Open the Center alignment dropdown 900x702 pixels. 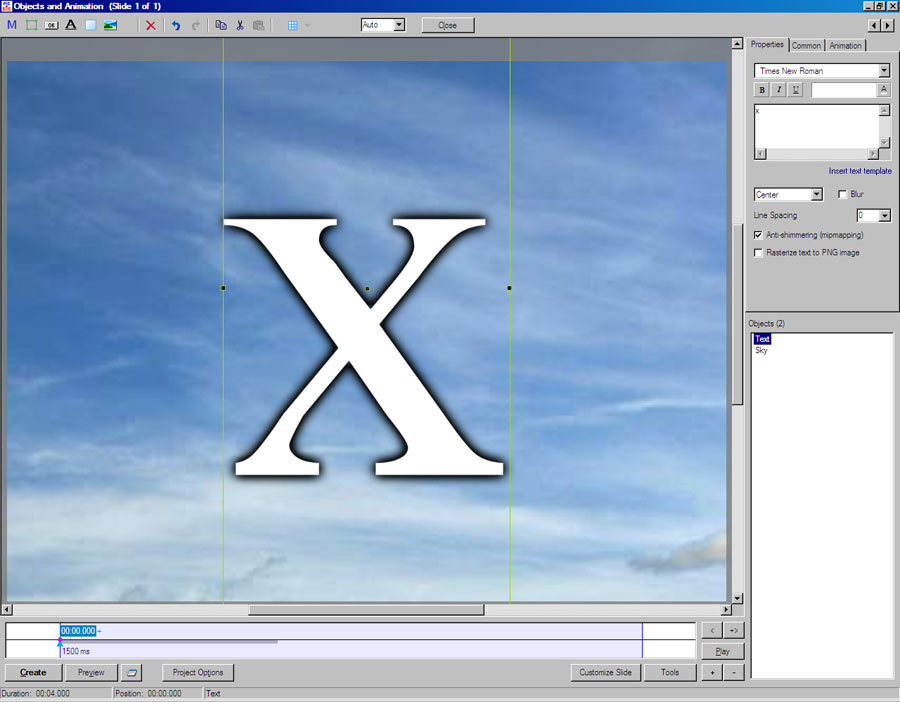pyautogui.click(x=817, y=195)
